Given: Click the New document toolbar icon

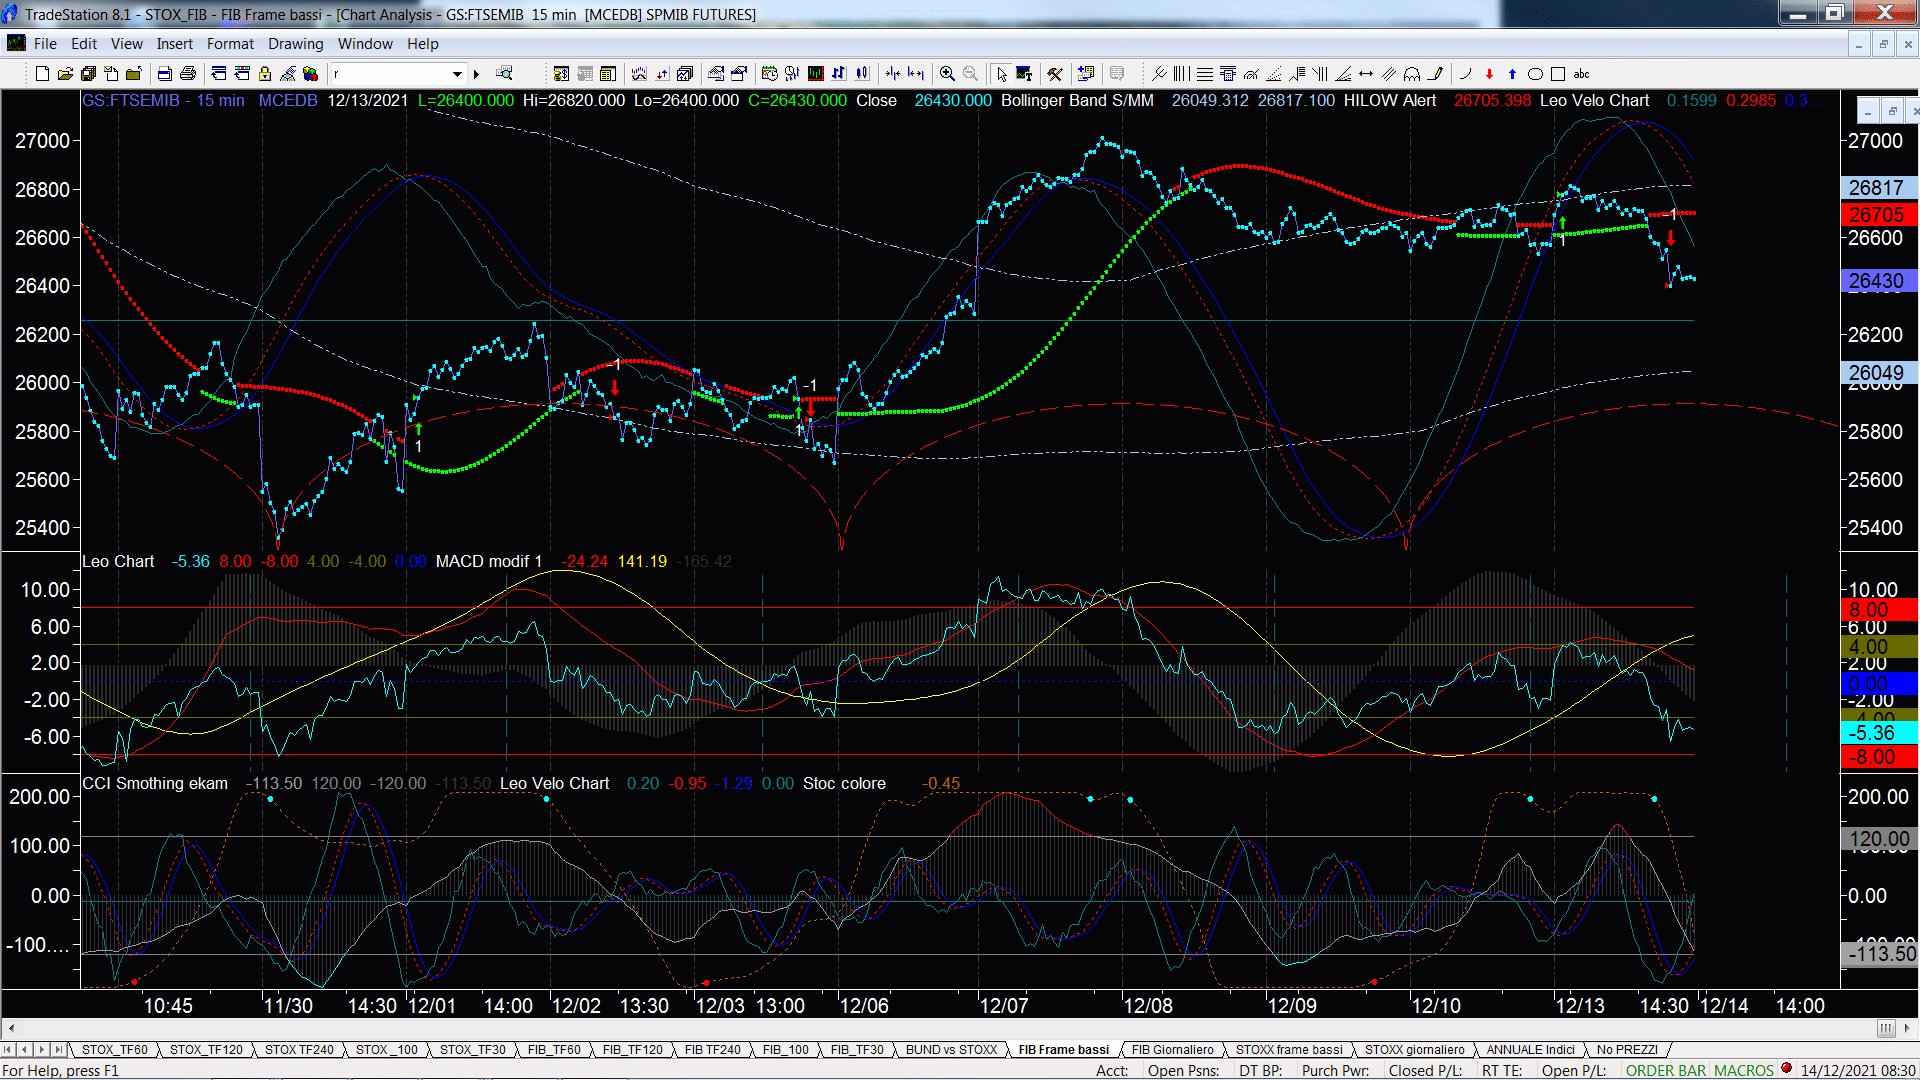Looking at the screenshot, I should [42, 74].
